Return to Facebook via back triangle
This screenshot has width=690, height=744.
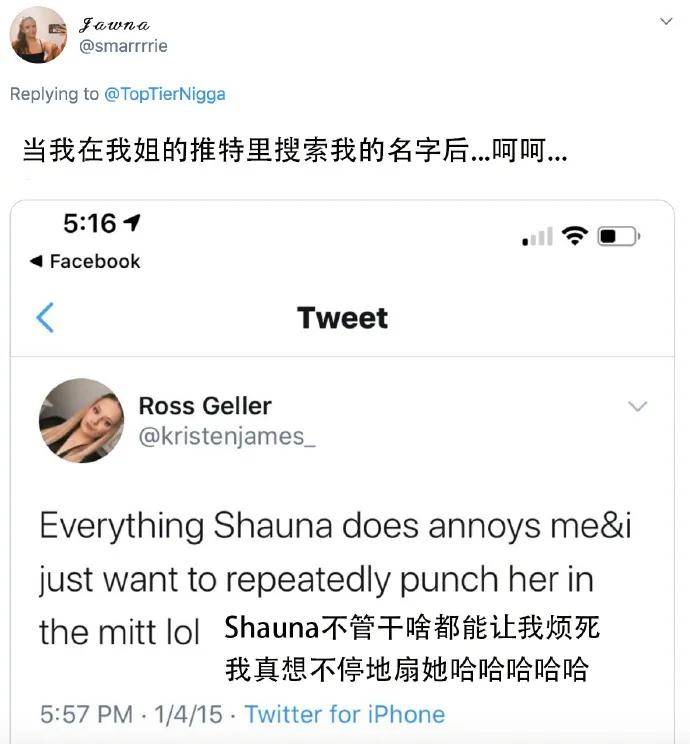click(36, 261)
